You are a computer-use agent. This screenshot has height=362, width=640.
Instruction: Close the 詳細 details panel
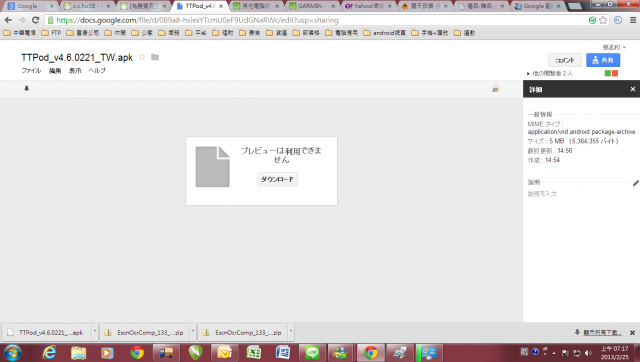[633, 89]
